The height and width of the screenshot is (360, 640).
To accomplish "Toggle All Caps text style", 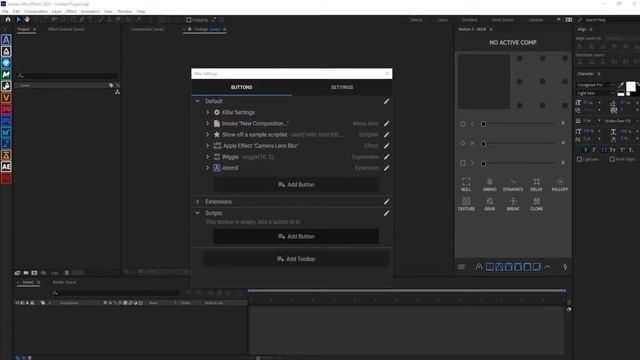I will (603, 150).
